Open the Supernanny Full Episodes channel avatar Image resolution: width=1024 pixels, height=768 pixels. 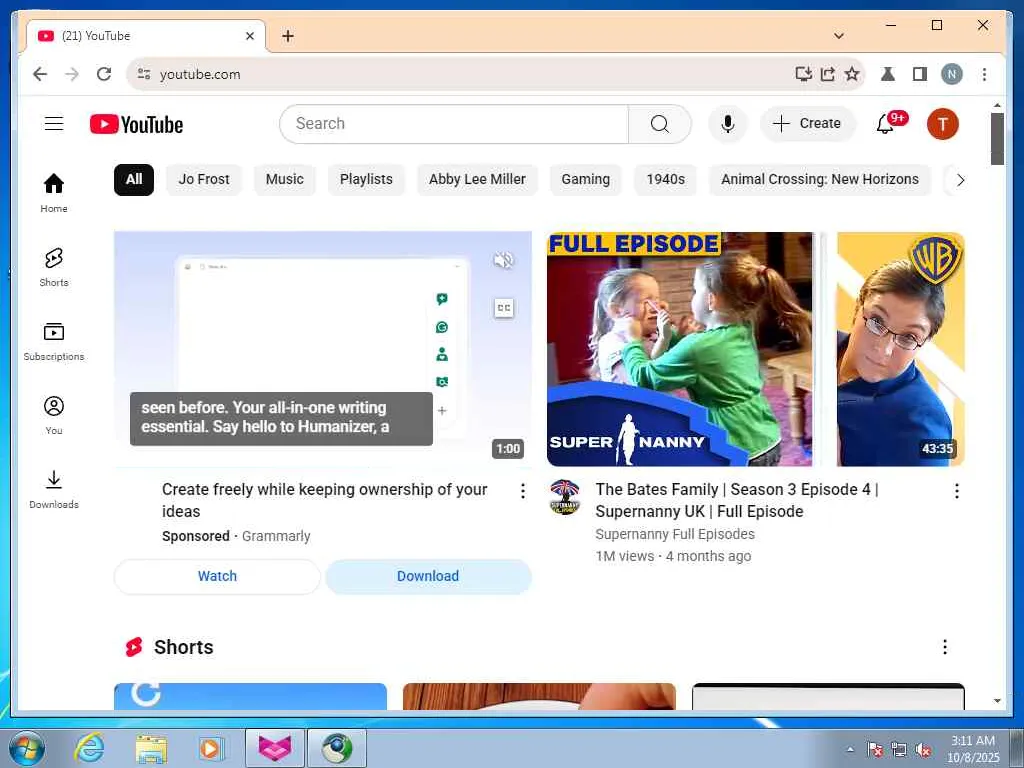[565, 496]
